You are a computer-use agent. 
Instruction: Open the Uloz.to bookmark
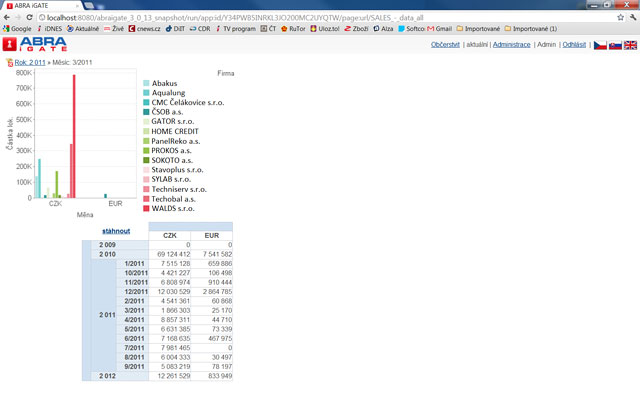(x=325, y=29)
